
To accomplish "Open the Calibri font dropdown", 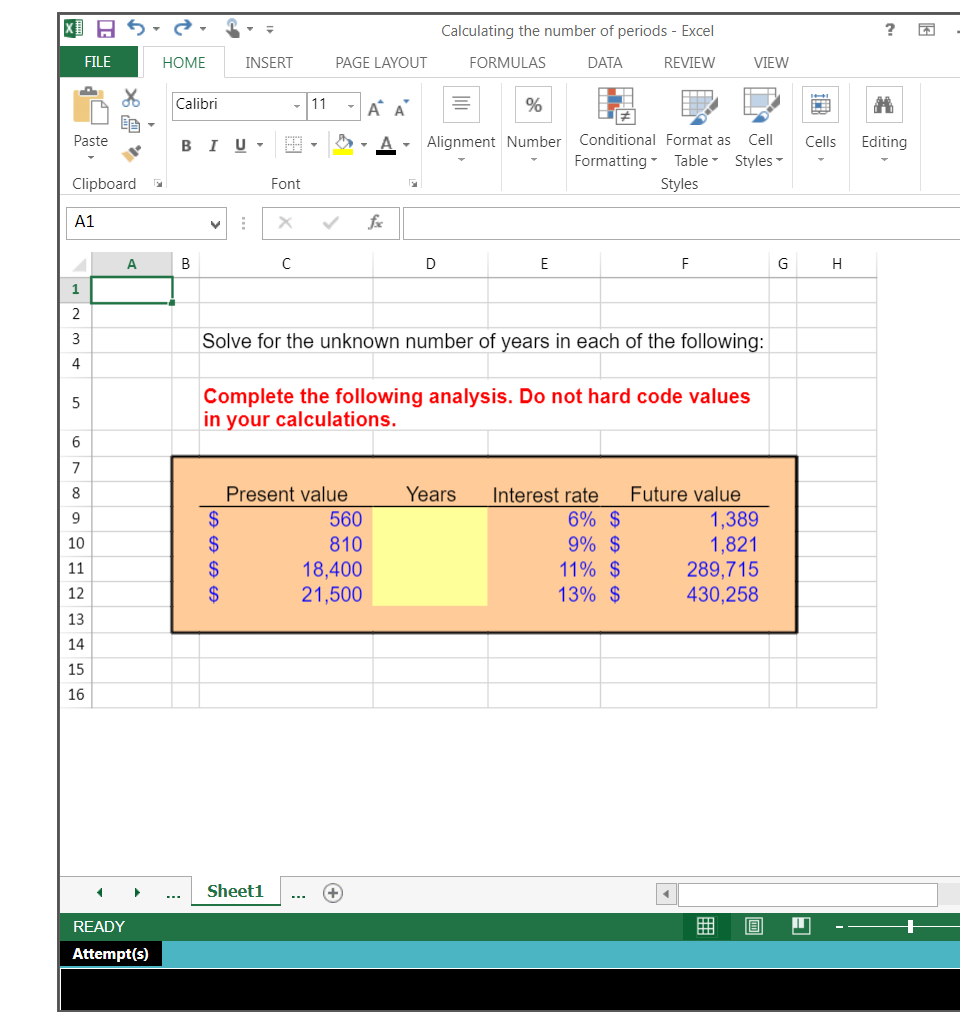I will pyautogui.click(x=296, y=105).
